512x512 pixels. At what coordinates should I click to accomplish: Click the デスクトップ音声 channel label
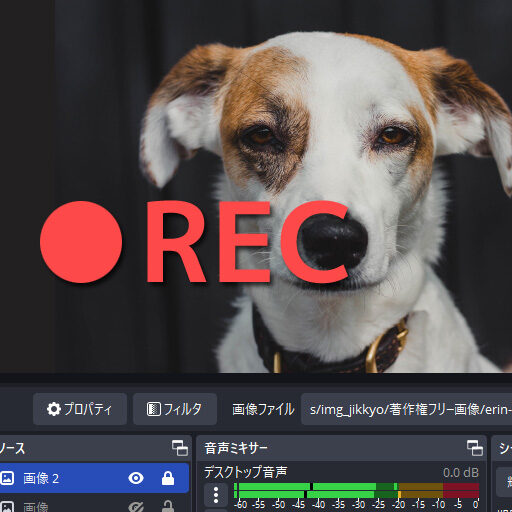246,472
